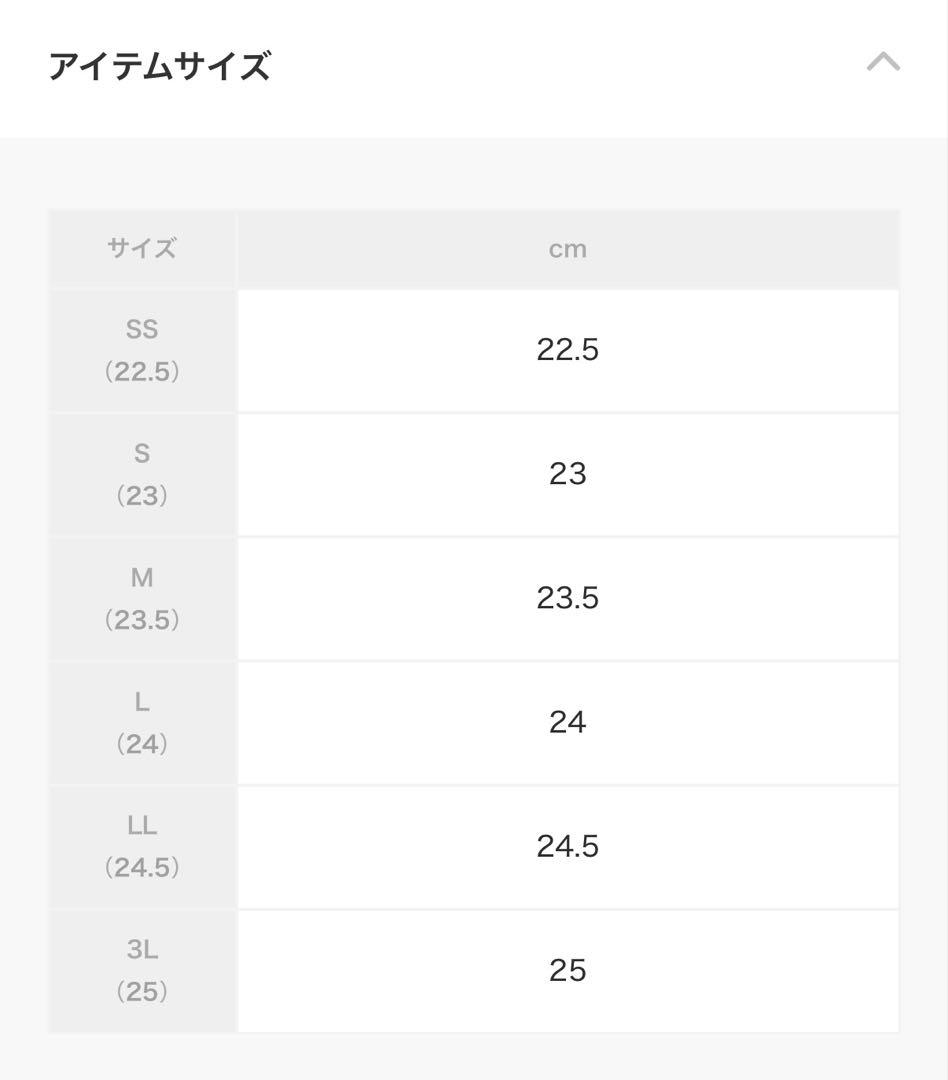Viewport: 948px width, 1080px height.
Task: Click the cm column header
Action: (x=567, y=249)
